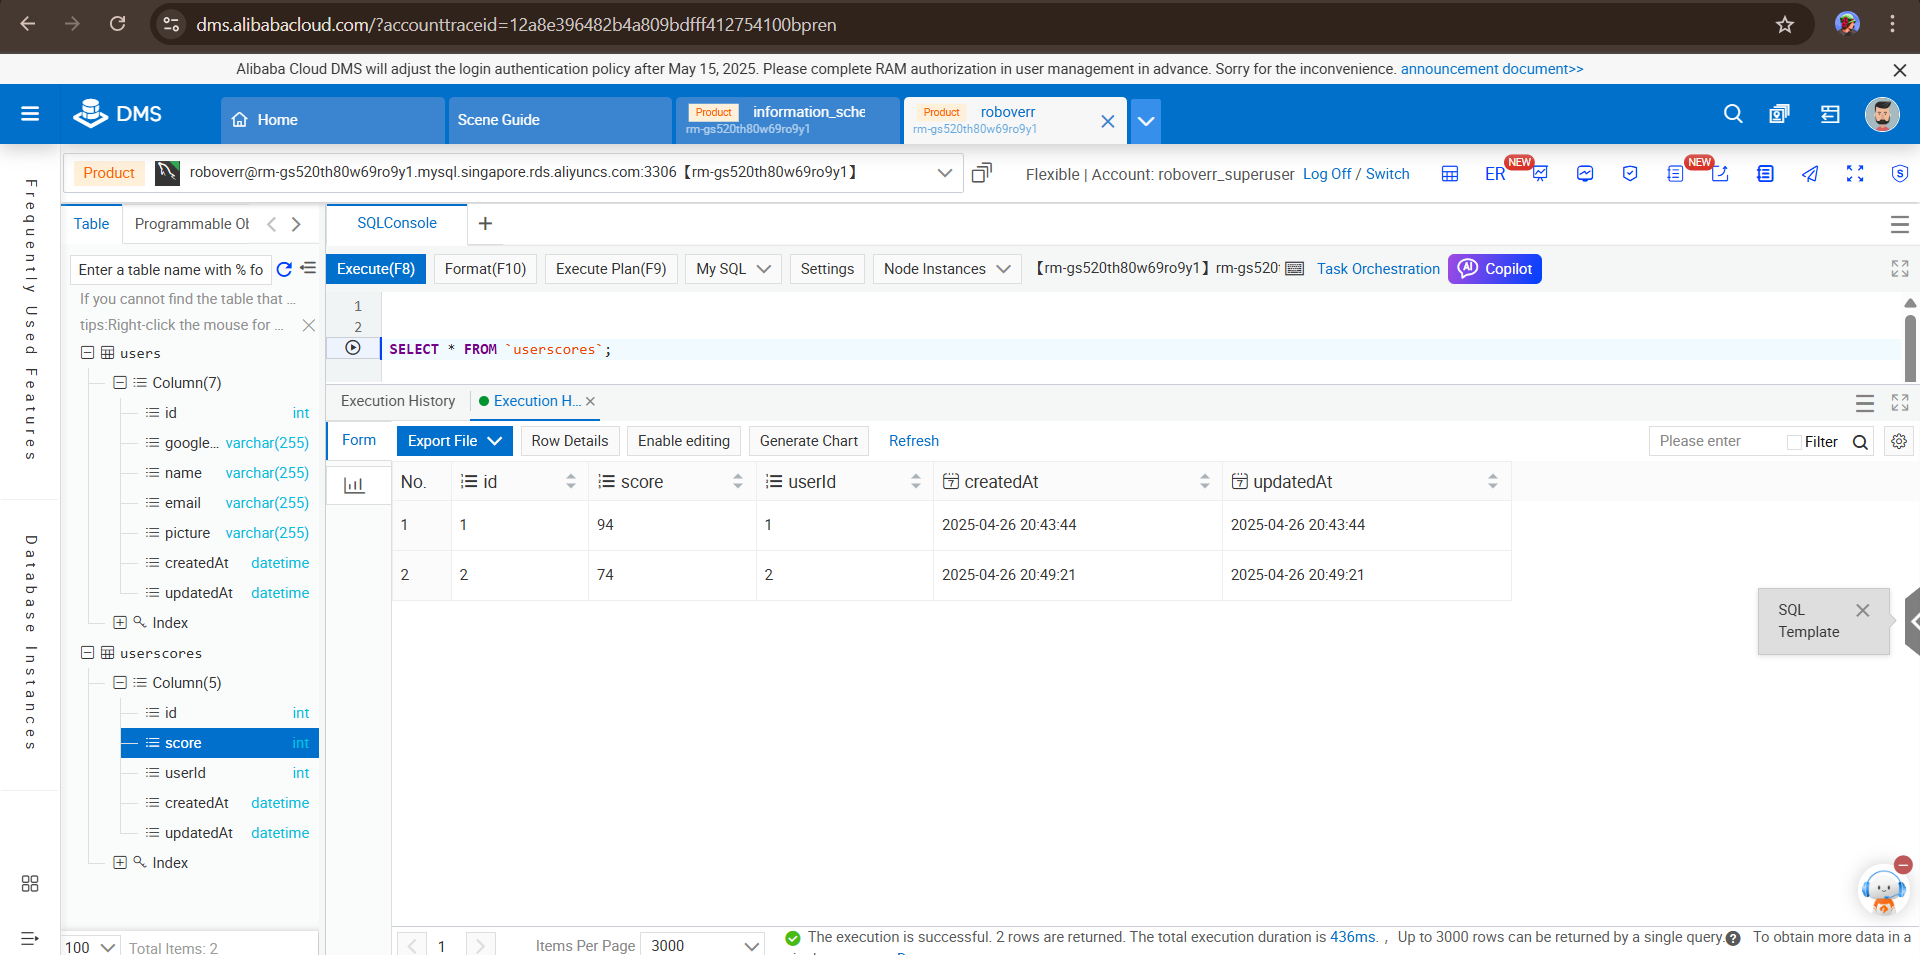Collapse the userscores Column(5) node
Image resolution: width=1920 pixels, height=955 pixels.
(x=120, y=682)
